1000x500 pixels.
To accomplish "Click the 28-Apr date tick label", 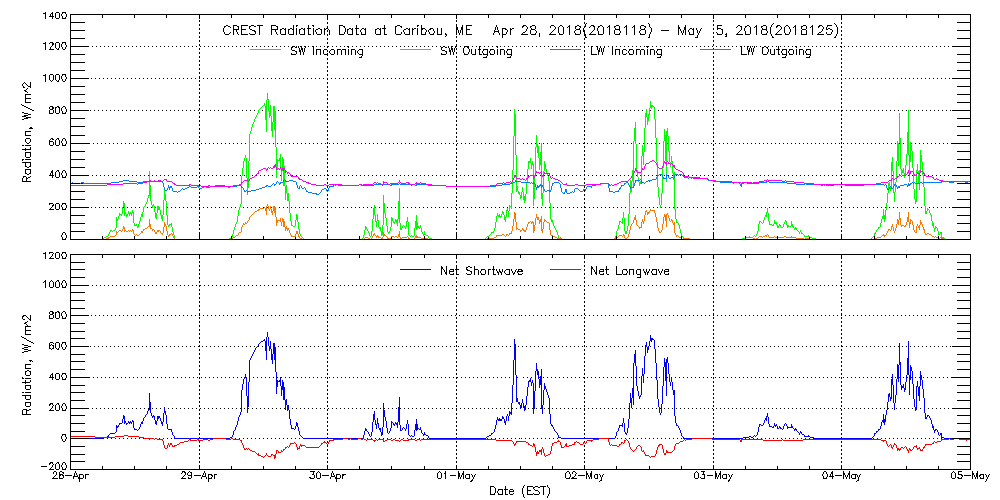I will [x=72, y=476].
